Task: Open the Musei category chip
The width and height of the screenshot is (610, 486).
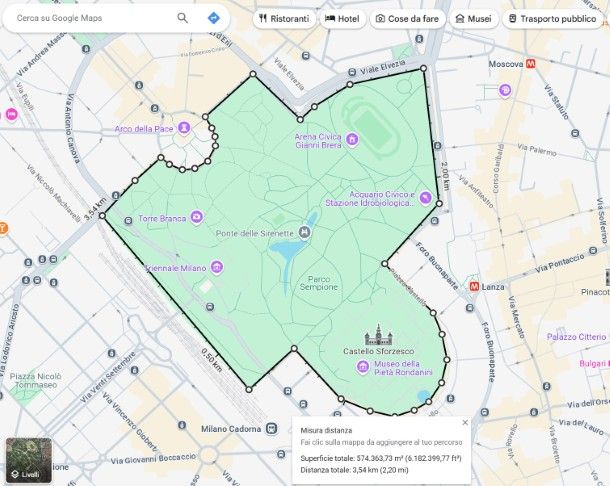Action: click(473, 18)
